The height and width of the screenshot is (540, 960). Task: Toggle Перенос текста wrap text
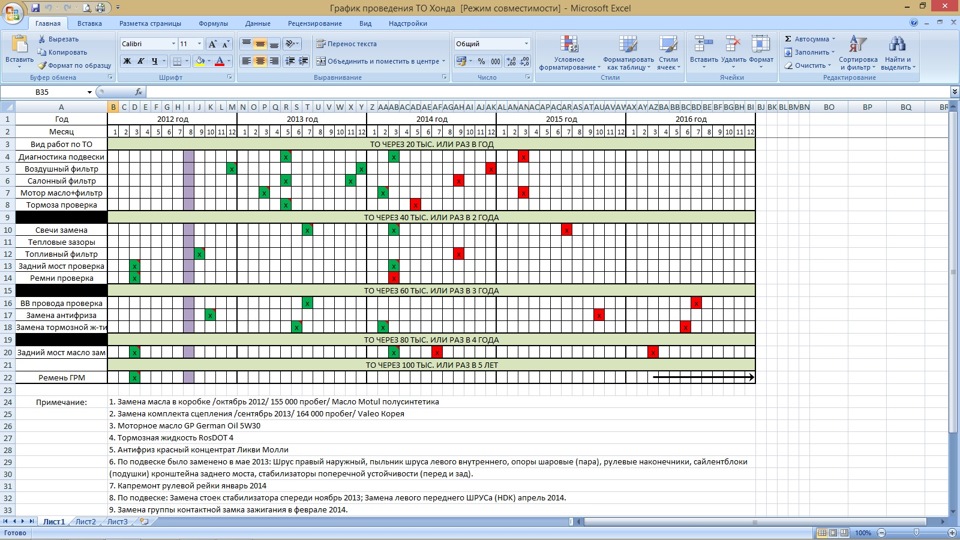[347, 43]
